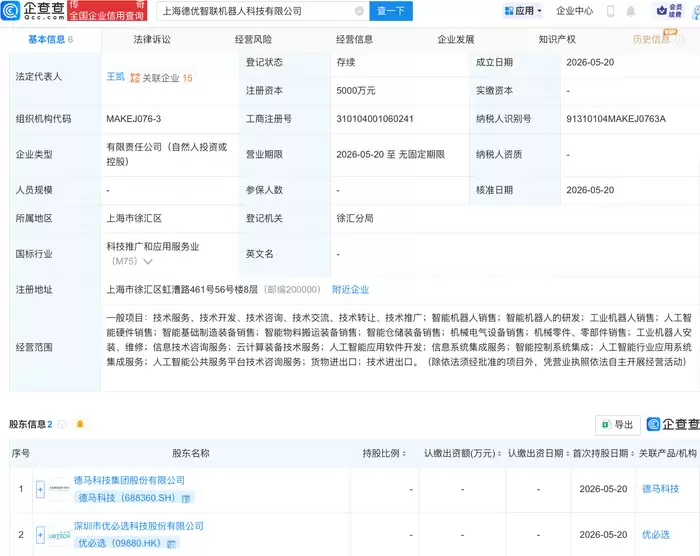Image resolution: width=700 pixels, height=556 pixels.
Task: Switch to the 经营风险 tab
Action: click(x=253, y=40)
